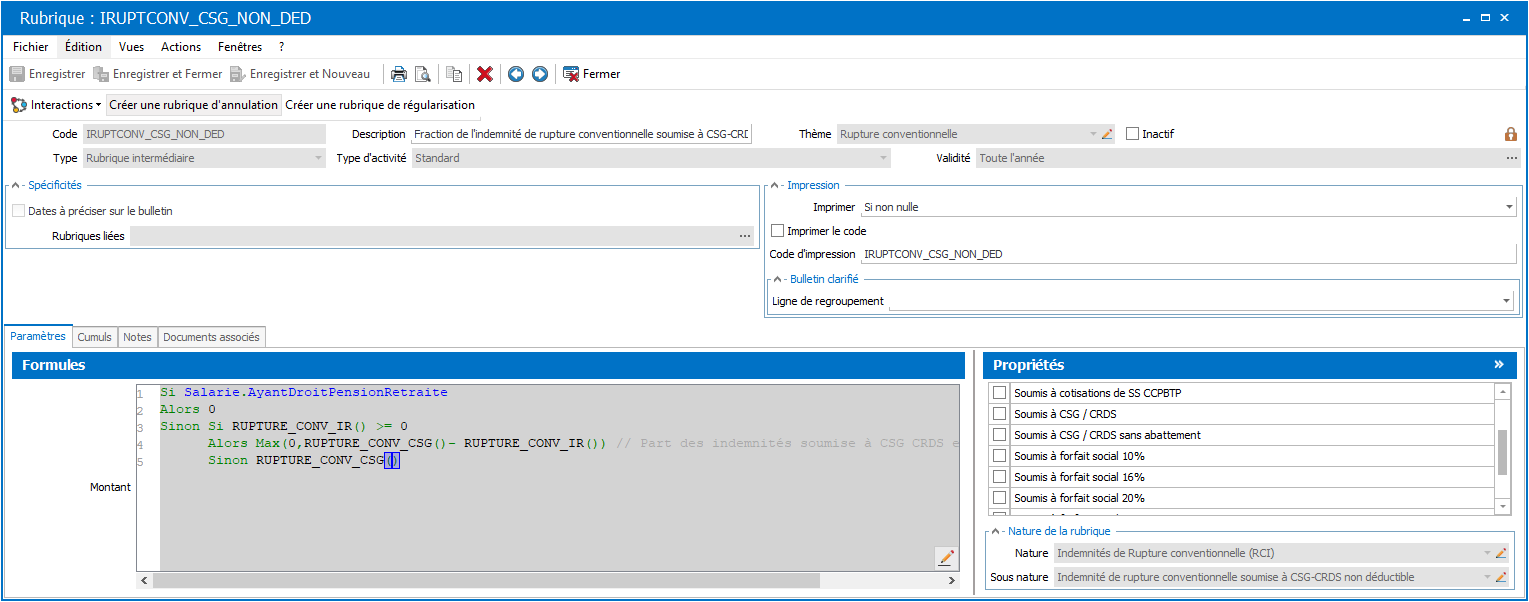Click Enregistrer et Nouveau in the toolbar

click(299, 74)
